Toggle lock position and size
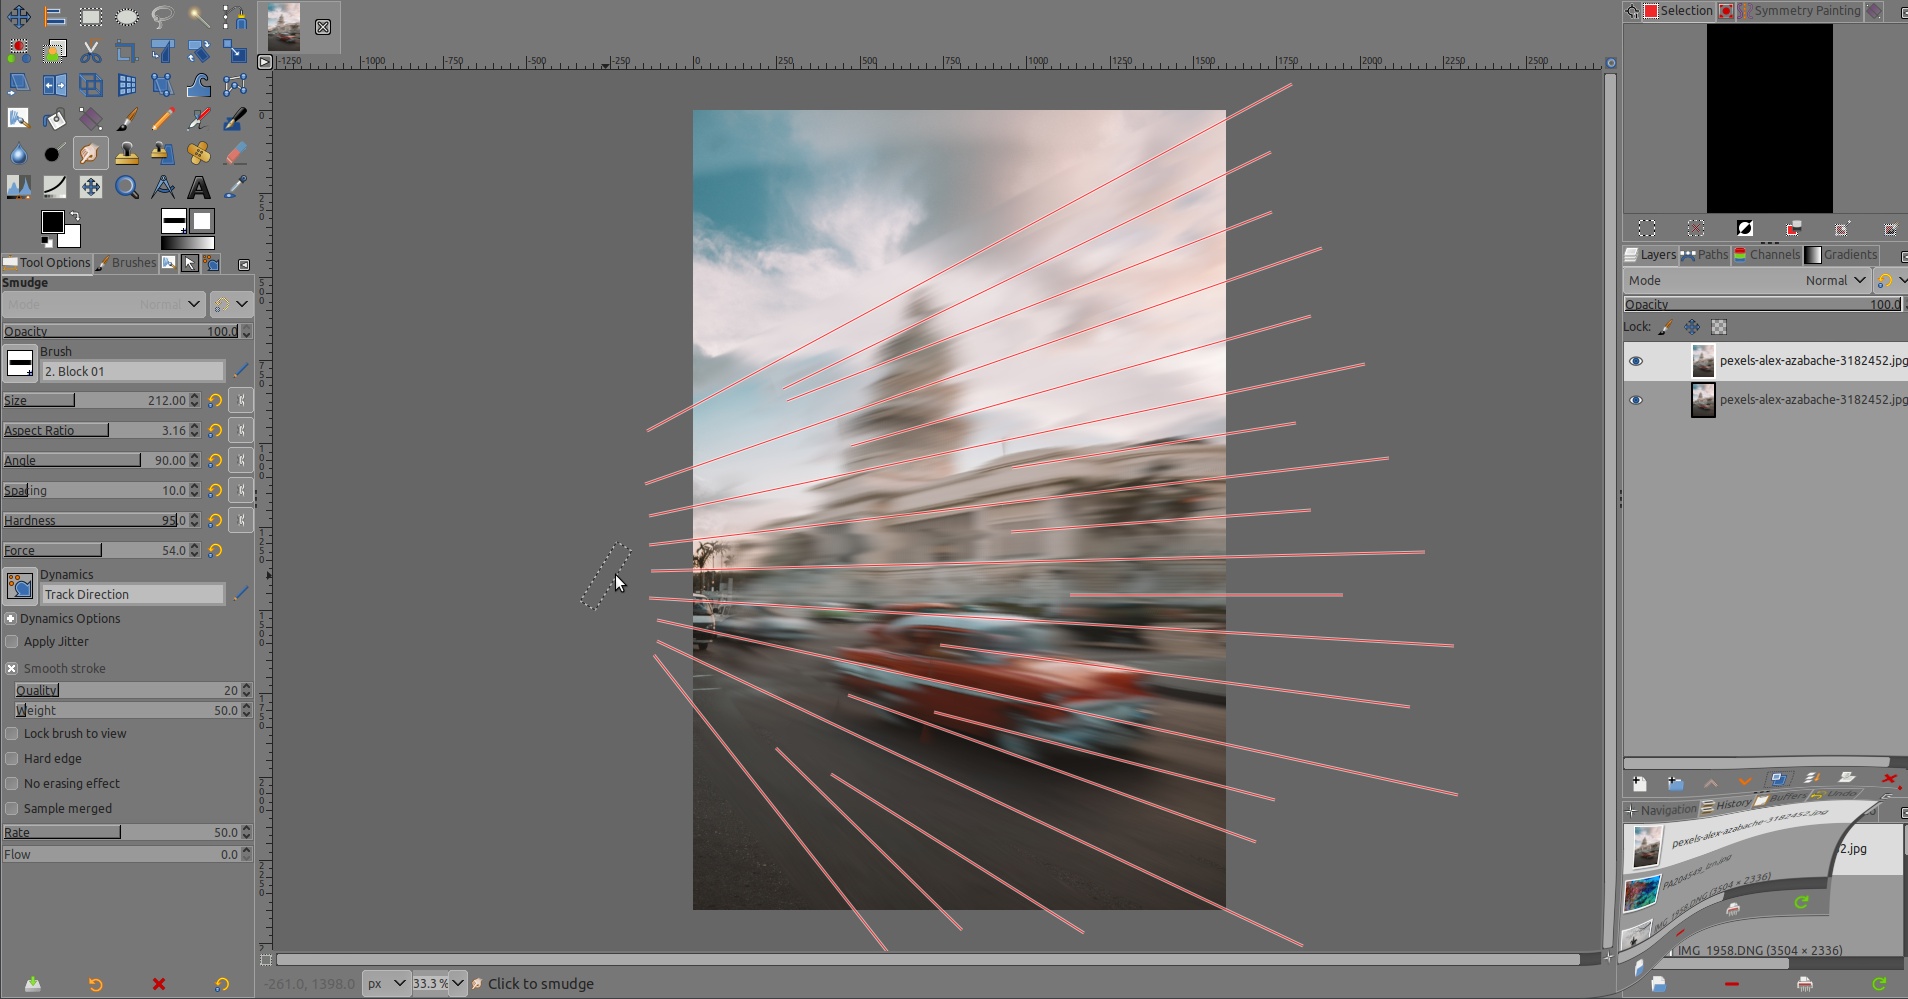Image resolution: width=1908 pixels, height=999 pixels. pos(1692,327)
